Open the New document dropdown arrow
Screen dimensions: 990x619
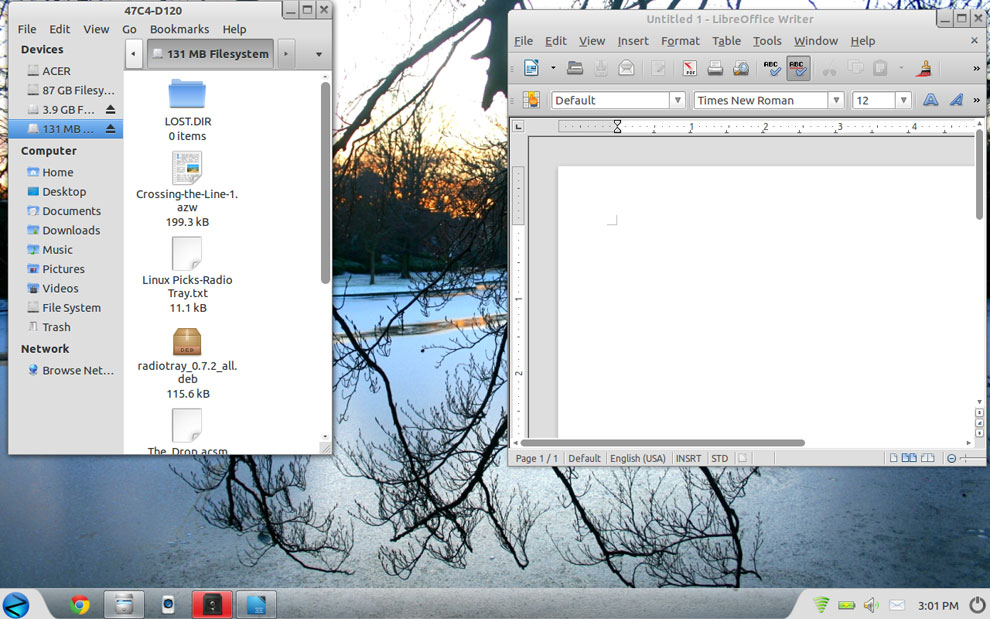[553, 68]
